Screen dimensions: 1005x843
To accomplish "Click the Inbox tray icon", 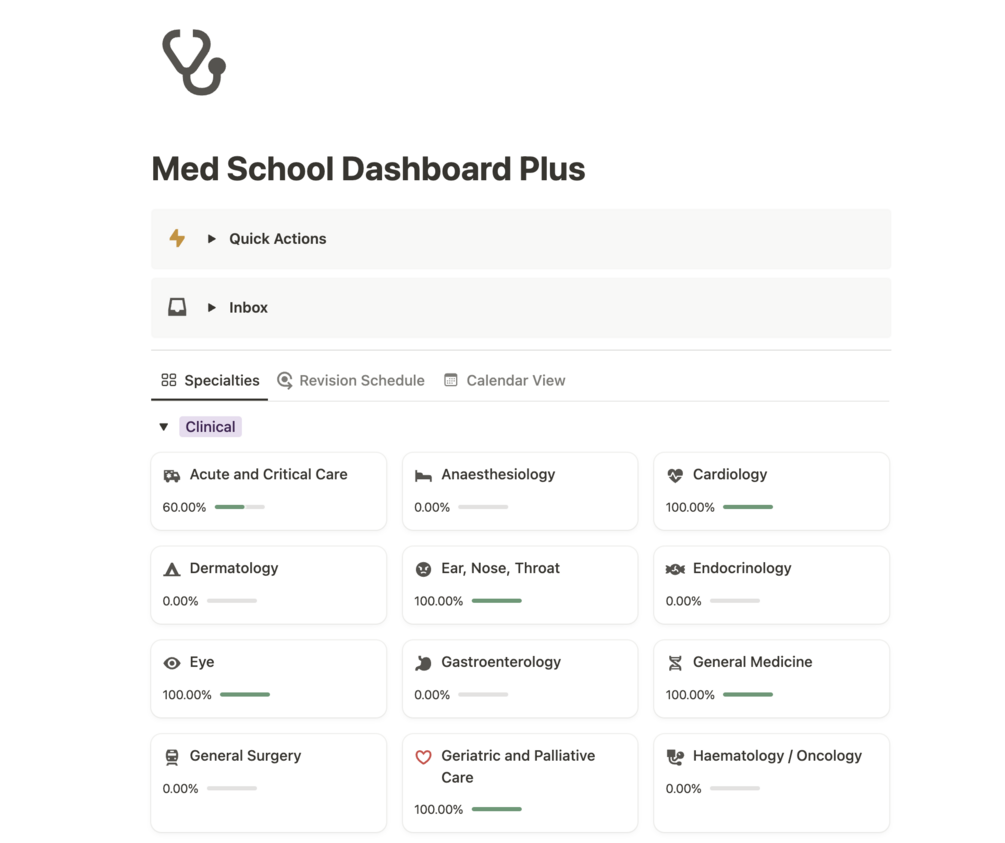I will [x=177, y=307].
